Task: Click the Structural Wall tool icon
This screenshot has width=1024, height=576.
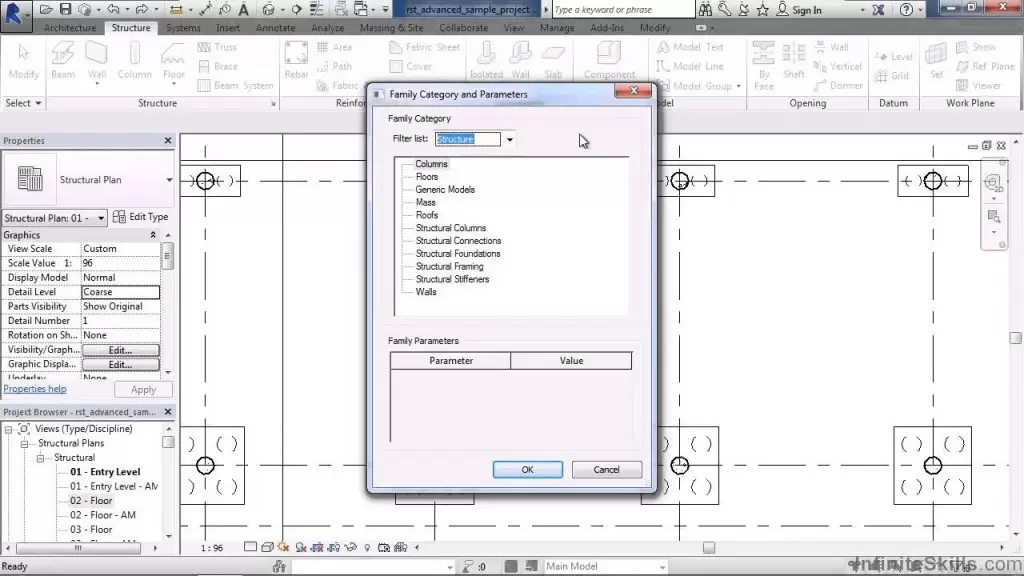Action: click(x=97, y=60)
